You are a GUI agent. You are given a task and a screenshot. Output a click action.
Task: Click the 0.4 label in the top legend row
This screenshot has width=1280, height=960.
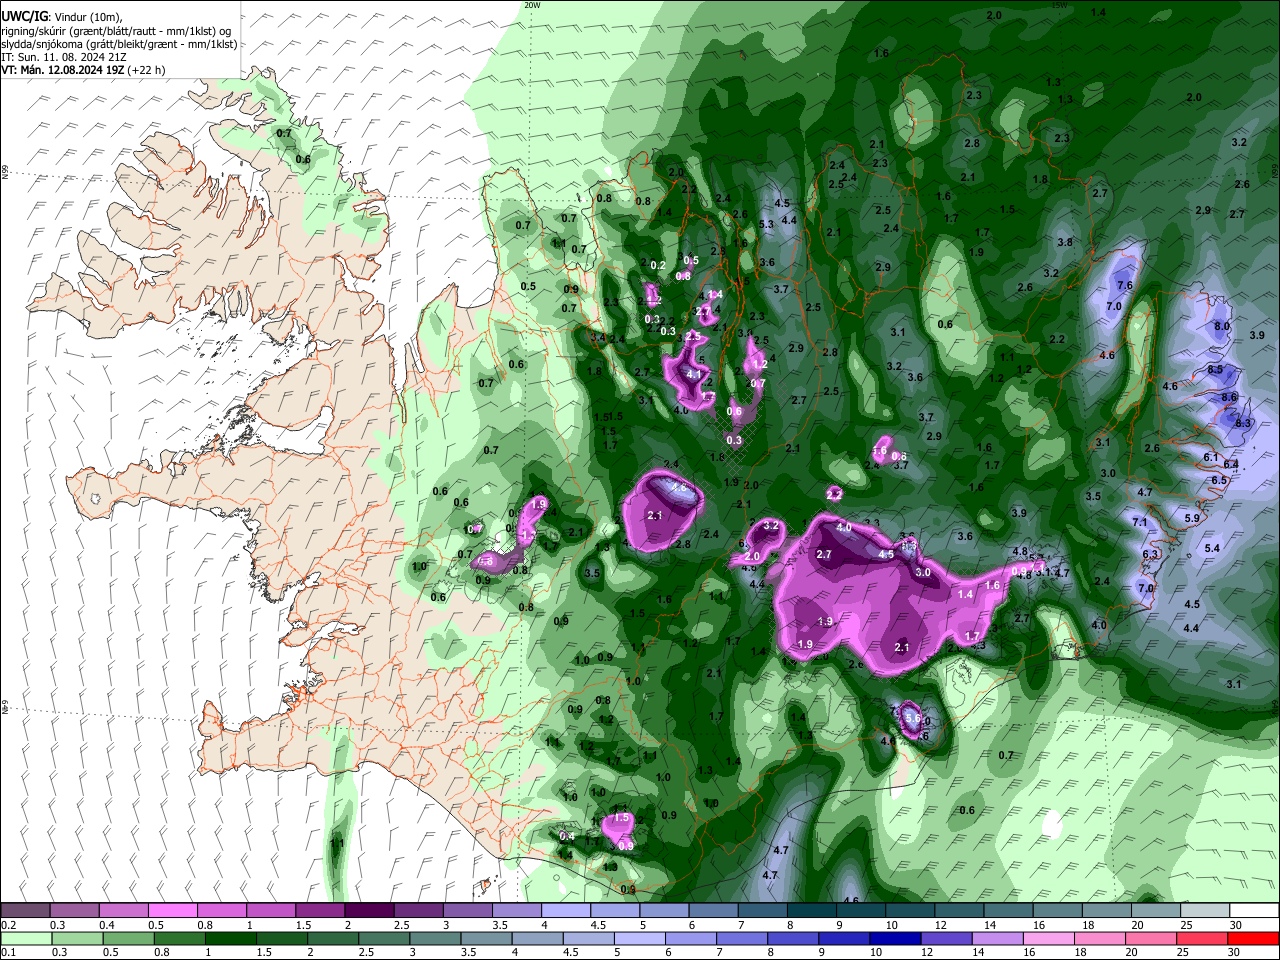point(107,925)
